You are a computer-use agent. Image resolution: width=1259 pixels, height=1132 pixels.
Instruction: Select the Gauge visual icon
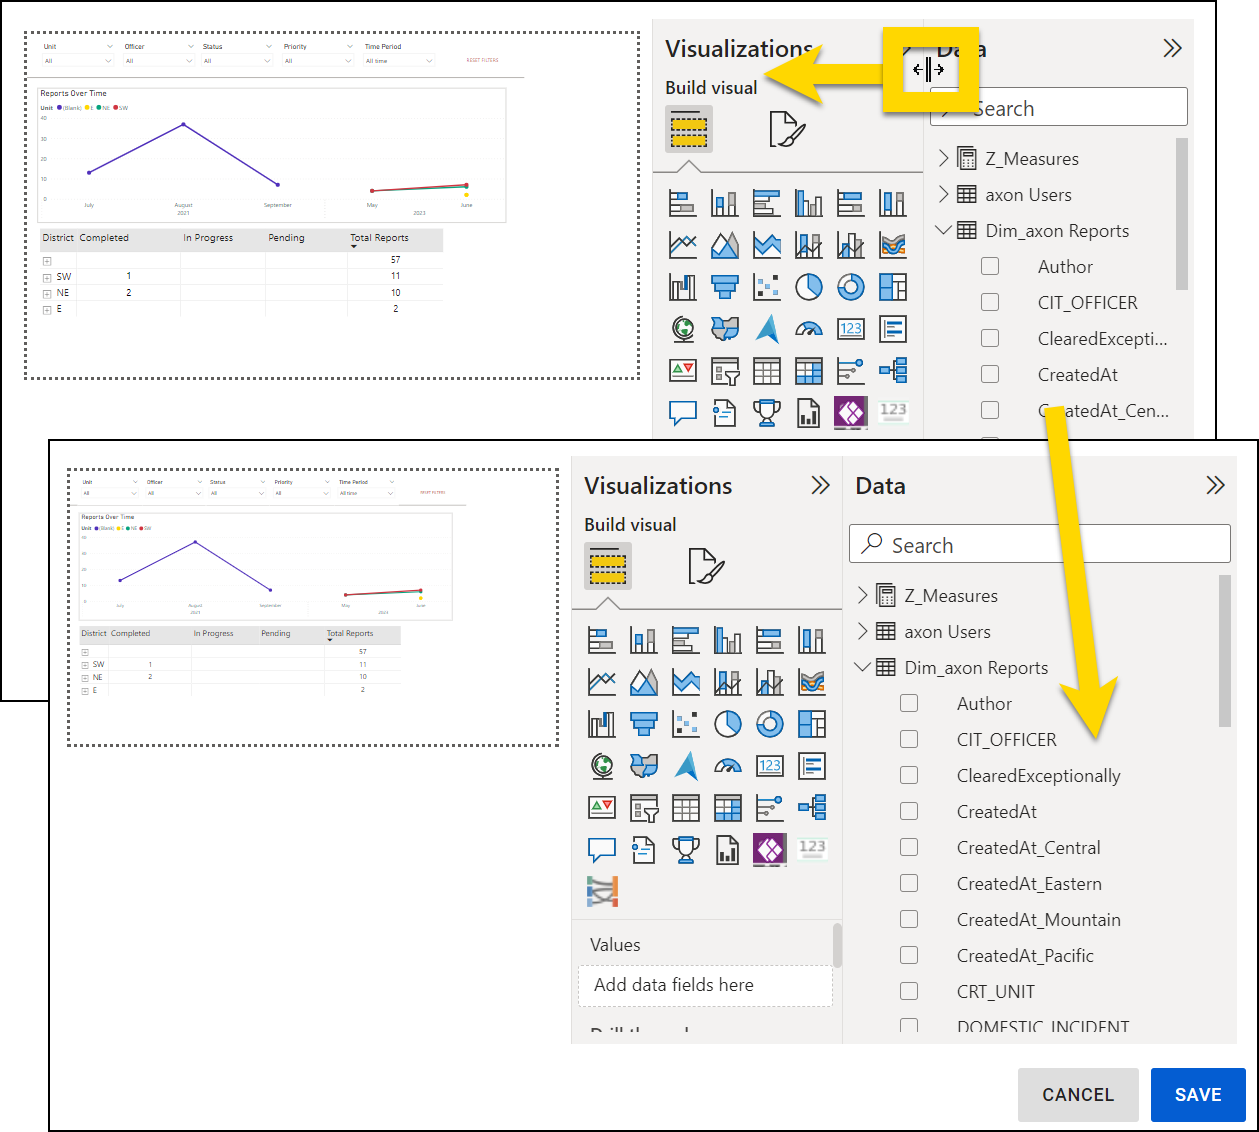tap(727, 765)
